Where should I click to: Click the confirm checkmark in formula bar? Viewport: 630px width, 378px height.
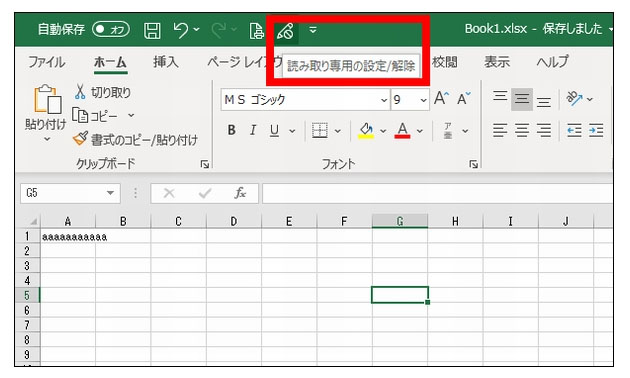pos(205,193)
